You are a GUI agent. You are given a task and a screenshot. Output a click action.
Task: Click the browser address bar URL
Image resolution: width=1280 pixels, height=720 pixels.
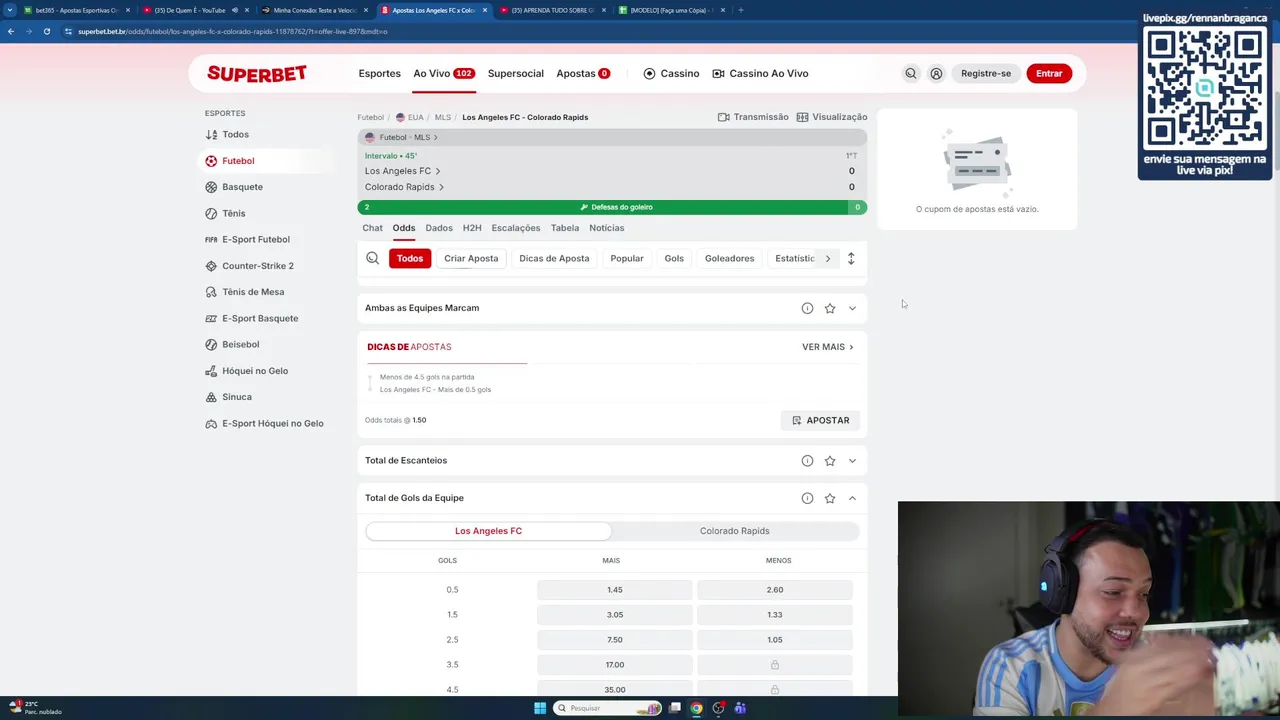tap(232, 31)
